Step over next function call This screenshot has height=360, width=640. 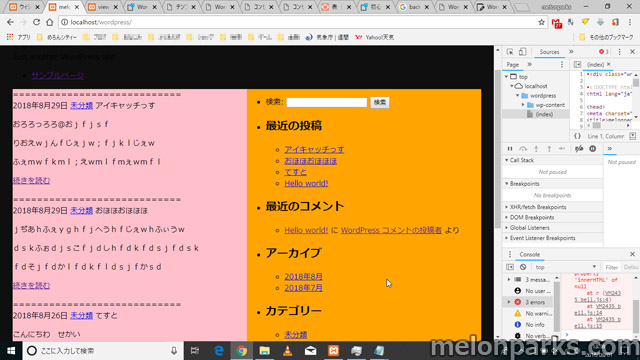click(523, 149)
